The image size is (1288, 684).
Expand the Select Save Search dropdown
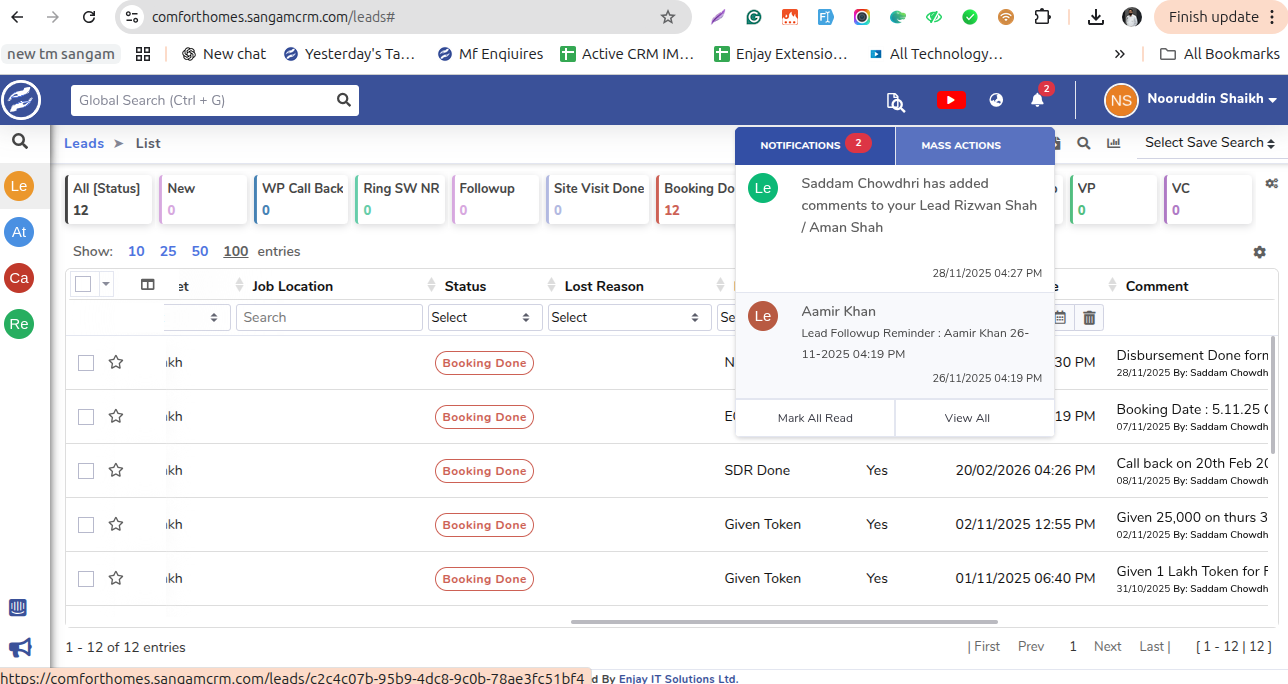click(x=1210, y=143)
